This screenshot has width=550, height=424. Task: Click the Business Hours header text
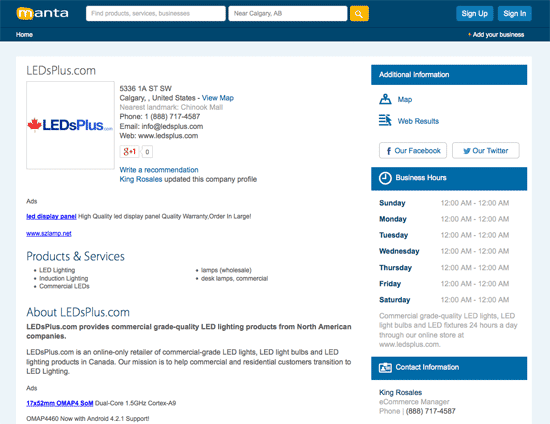(421, 178)
